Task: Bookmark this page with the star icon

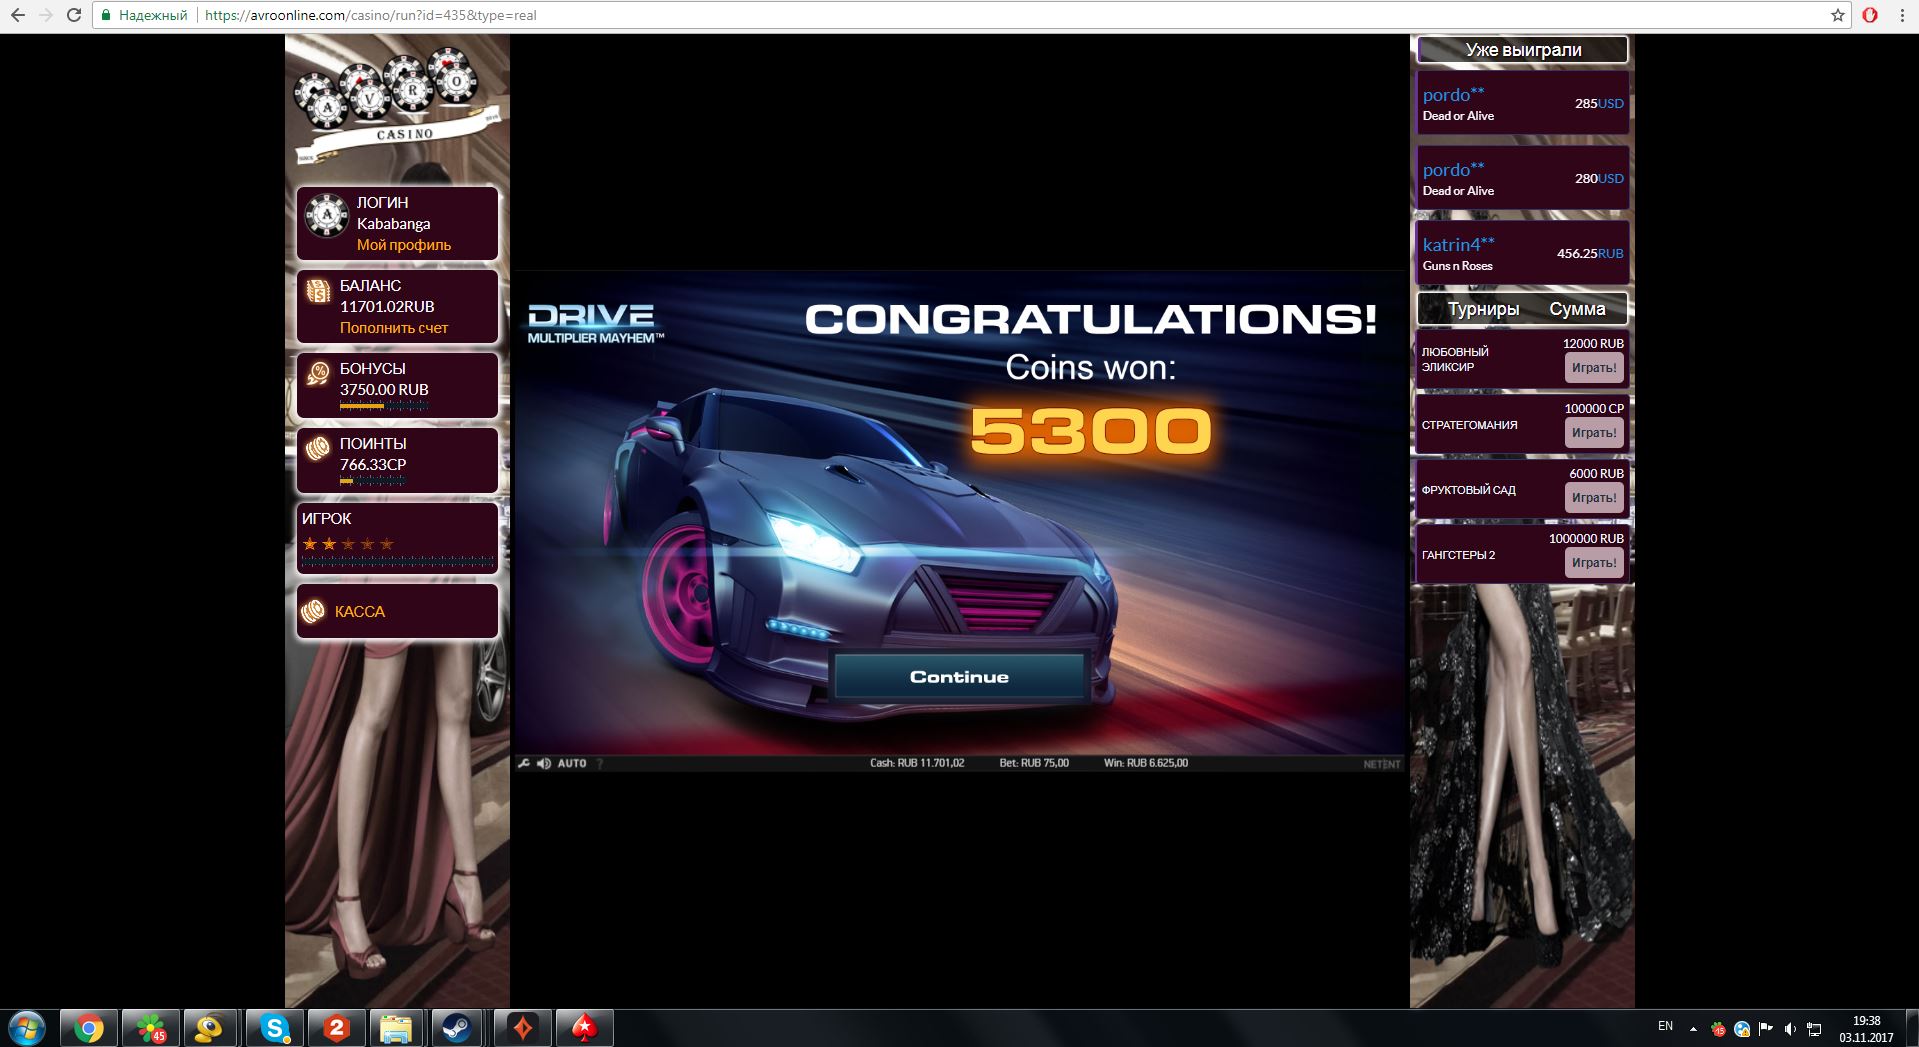Action: (x=1837, y=15)
